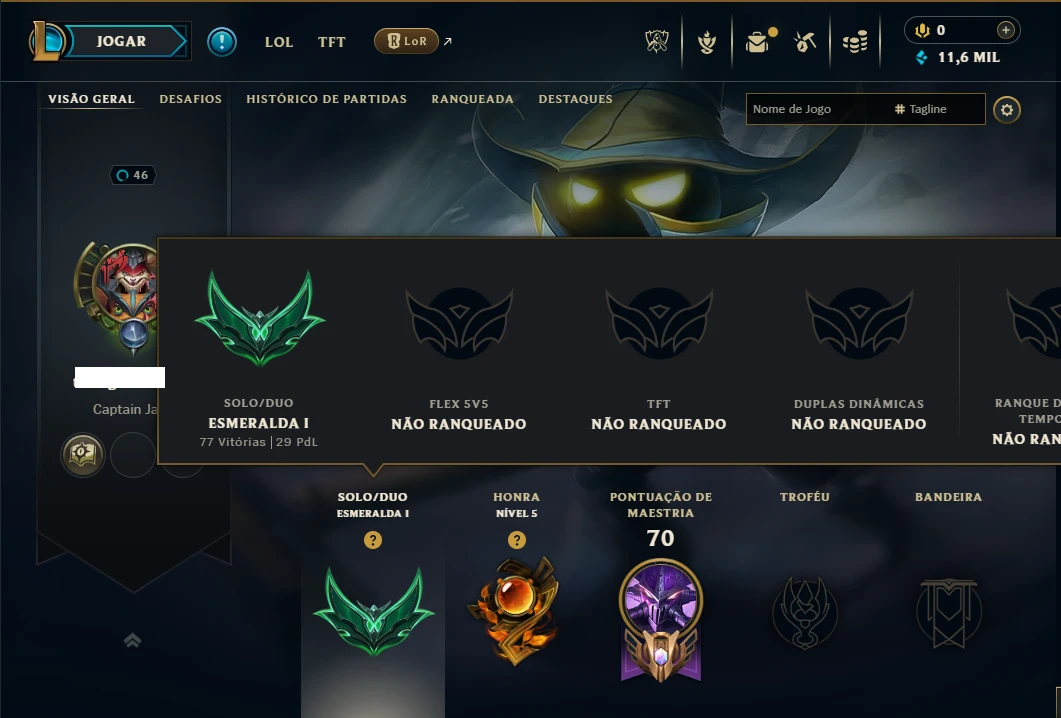Click the Nome de Jogo search field
This screenshot has height=718, width=1061.
point(816,109)
